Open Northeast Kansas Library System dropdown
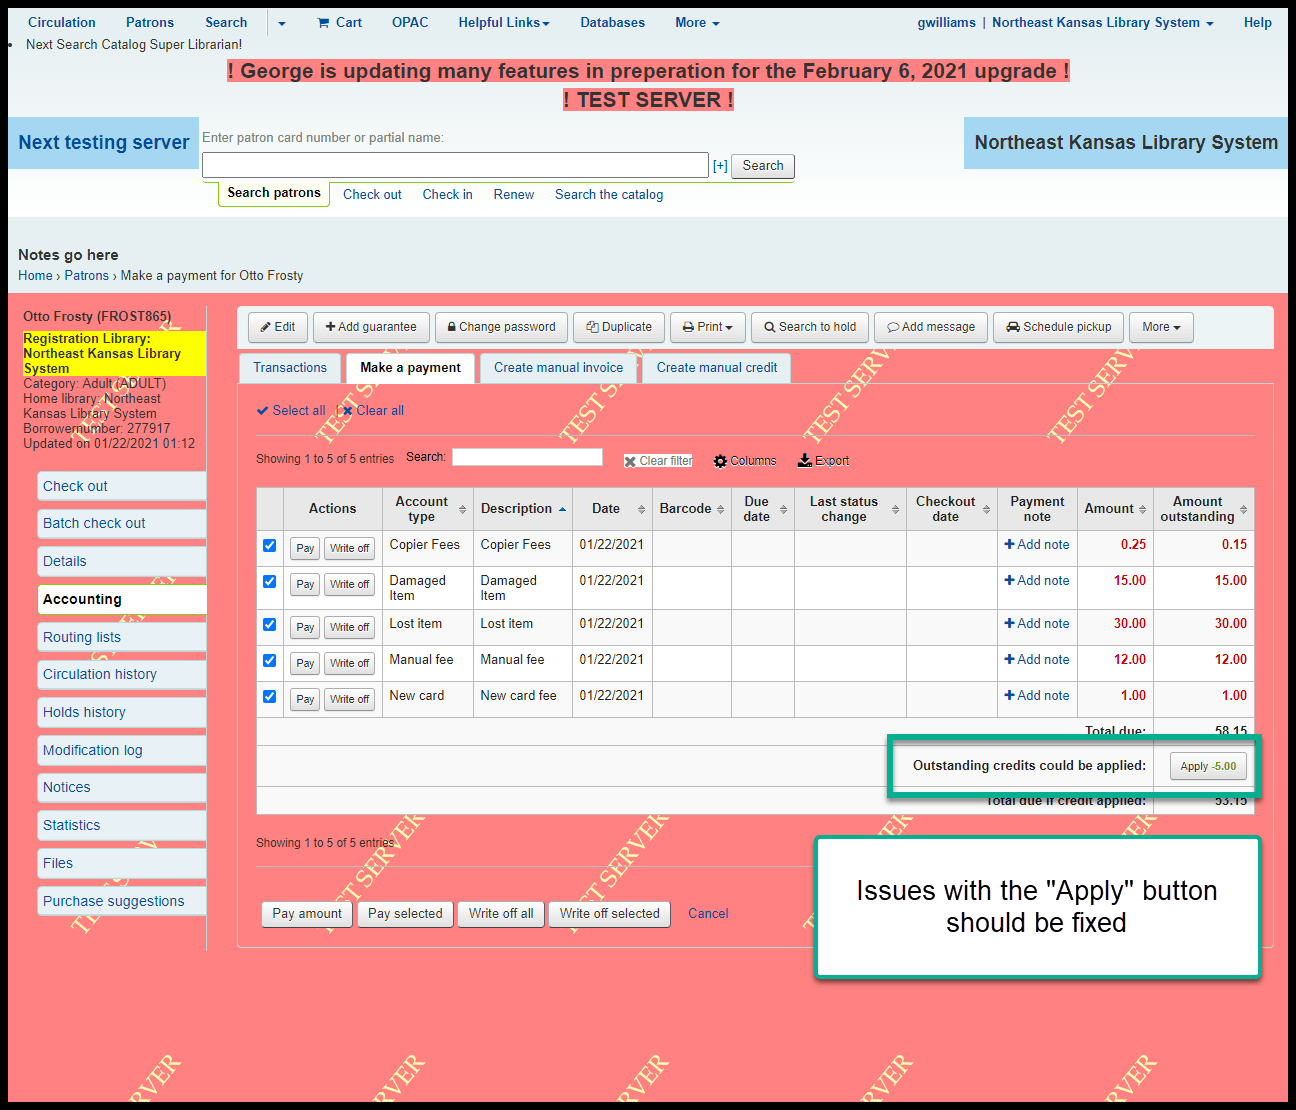 (x=1102, y=22)
